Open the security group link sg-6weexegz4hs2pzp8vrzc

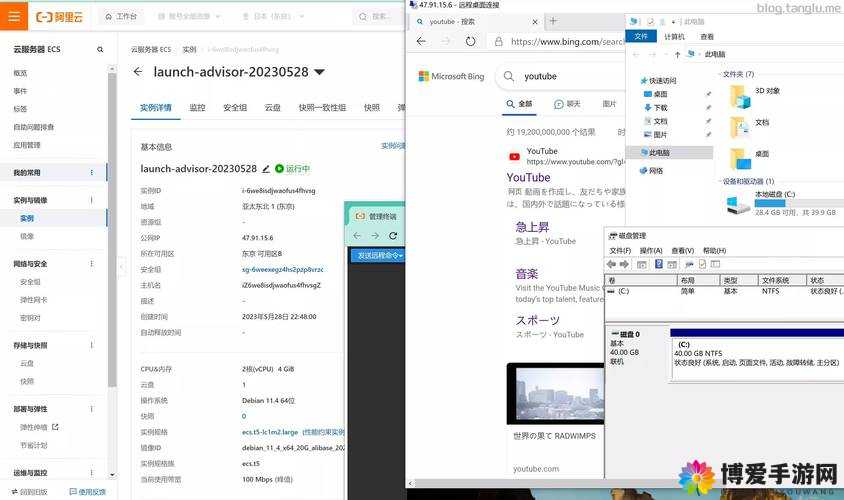pos(283,269)
